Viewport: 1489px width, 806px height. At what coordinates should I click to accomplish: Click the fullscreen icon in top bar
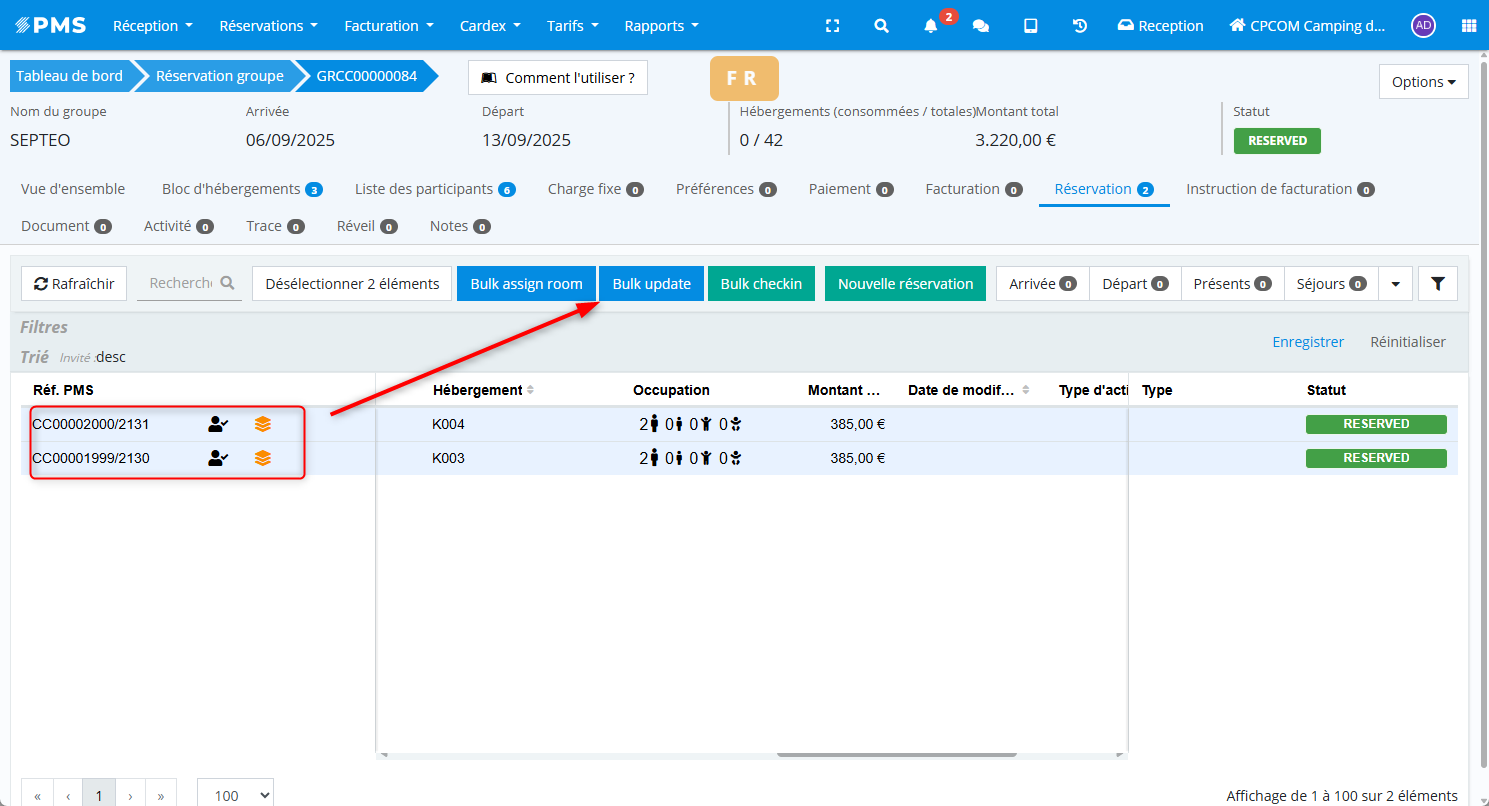click(832, 26)
